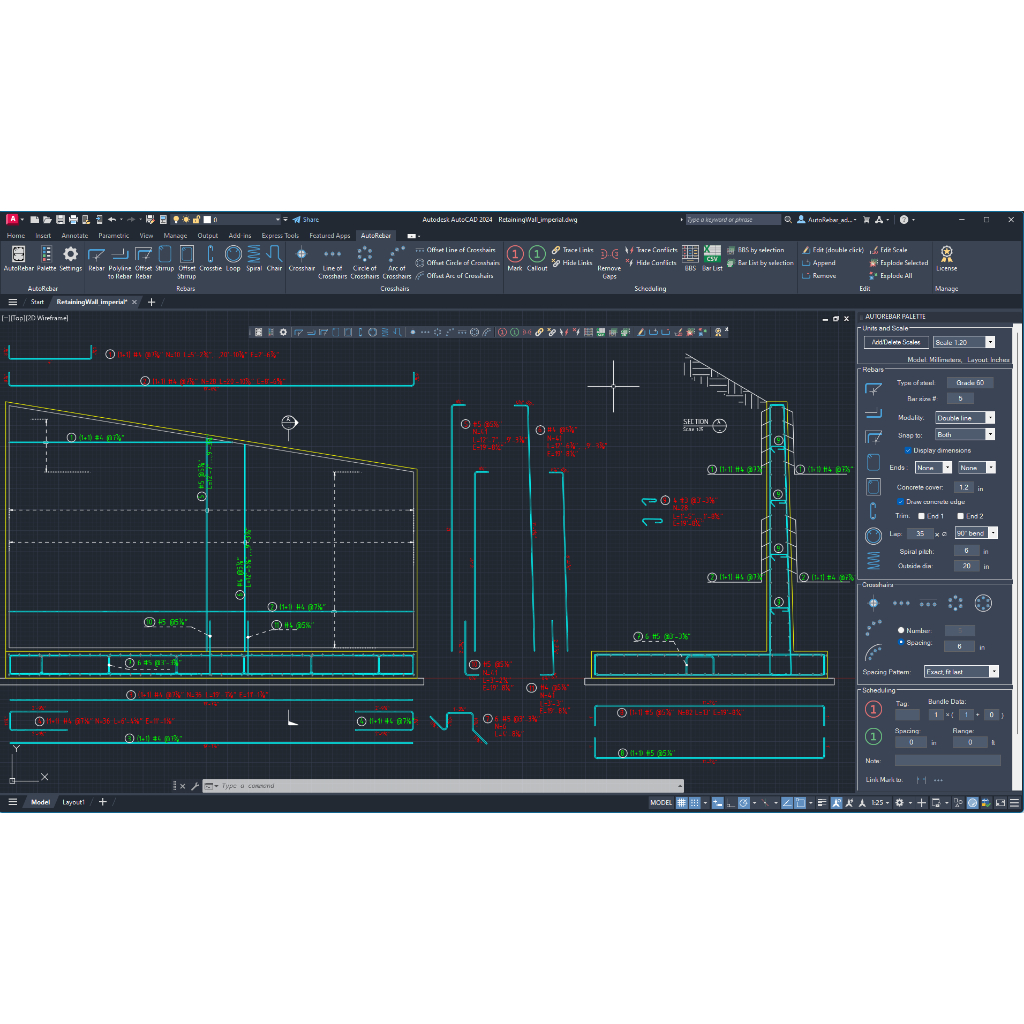Select the Number radio button

coord(901,630)
